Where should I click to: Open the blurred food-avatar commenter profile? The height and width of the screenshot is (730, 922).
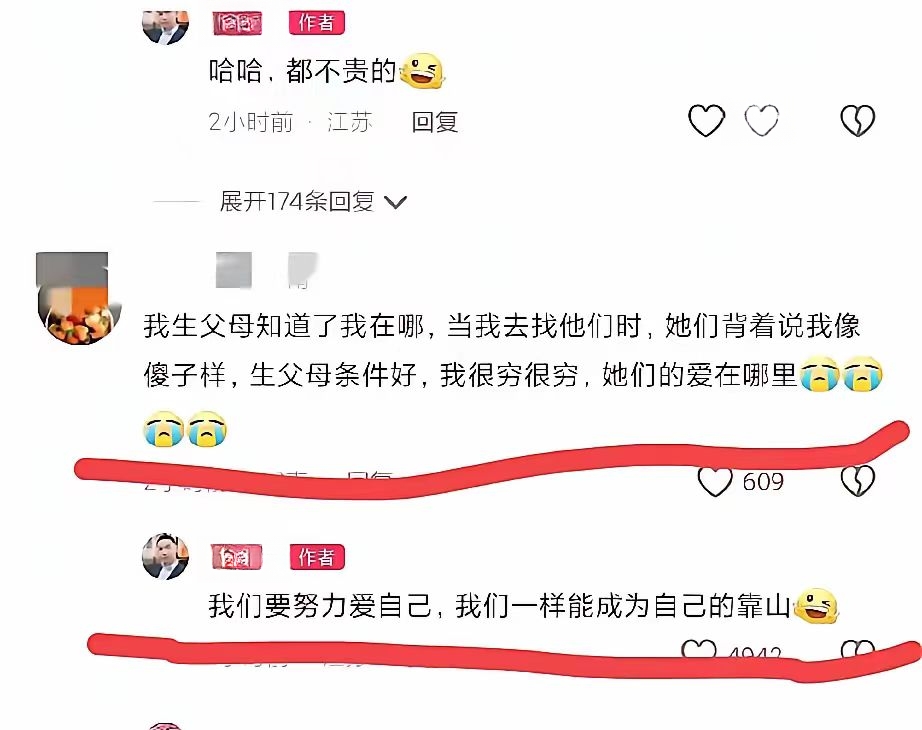pos(73,298)
